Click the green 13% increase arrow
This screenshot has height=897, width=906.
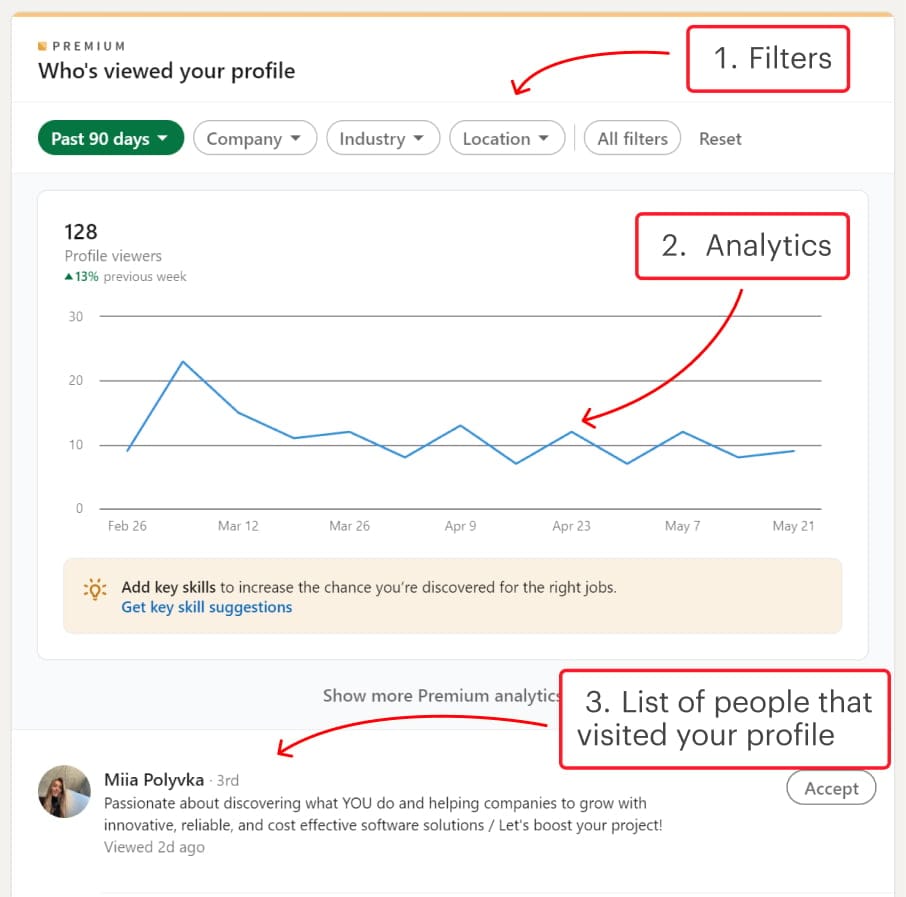(69, 277)
